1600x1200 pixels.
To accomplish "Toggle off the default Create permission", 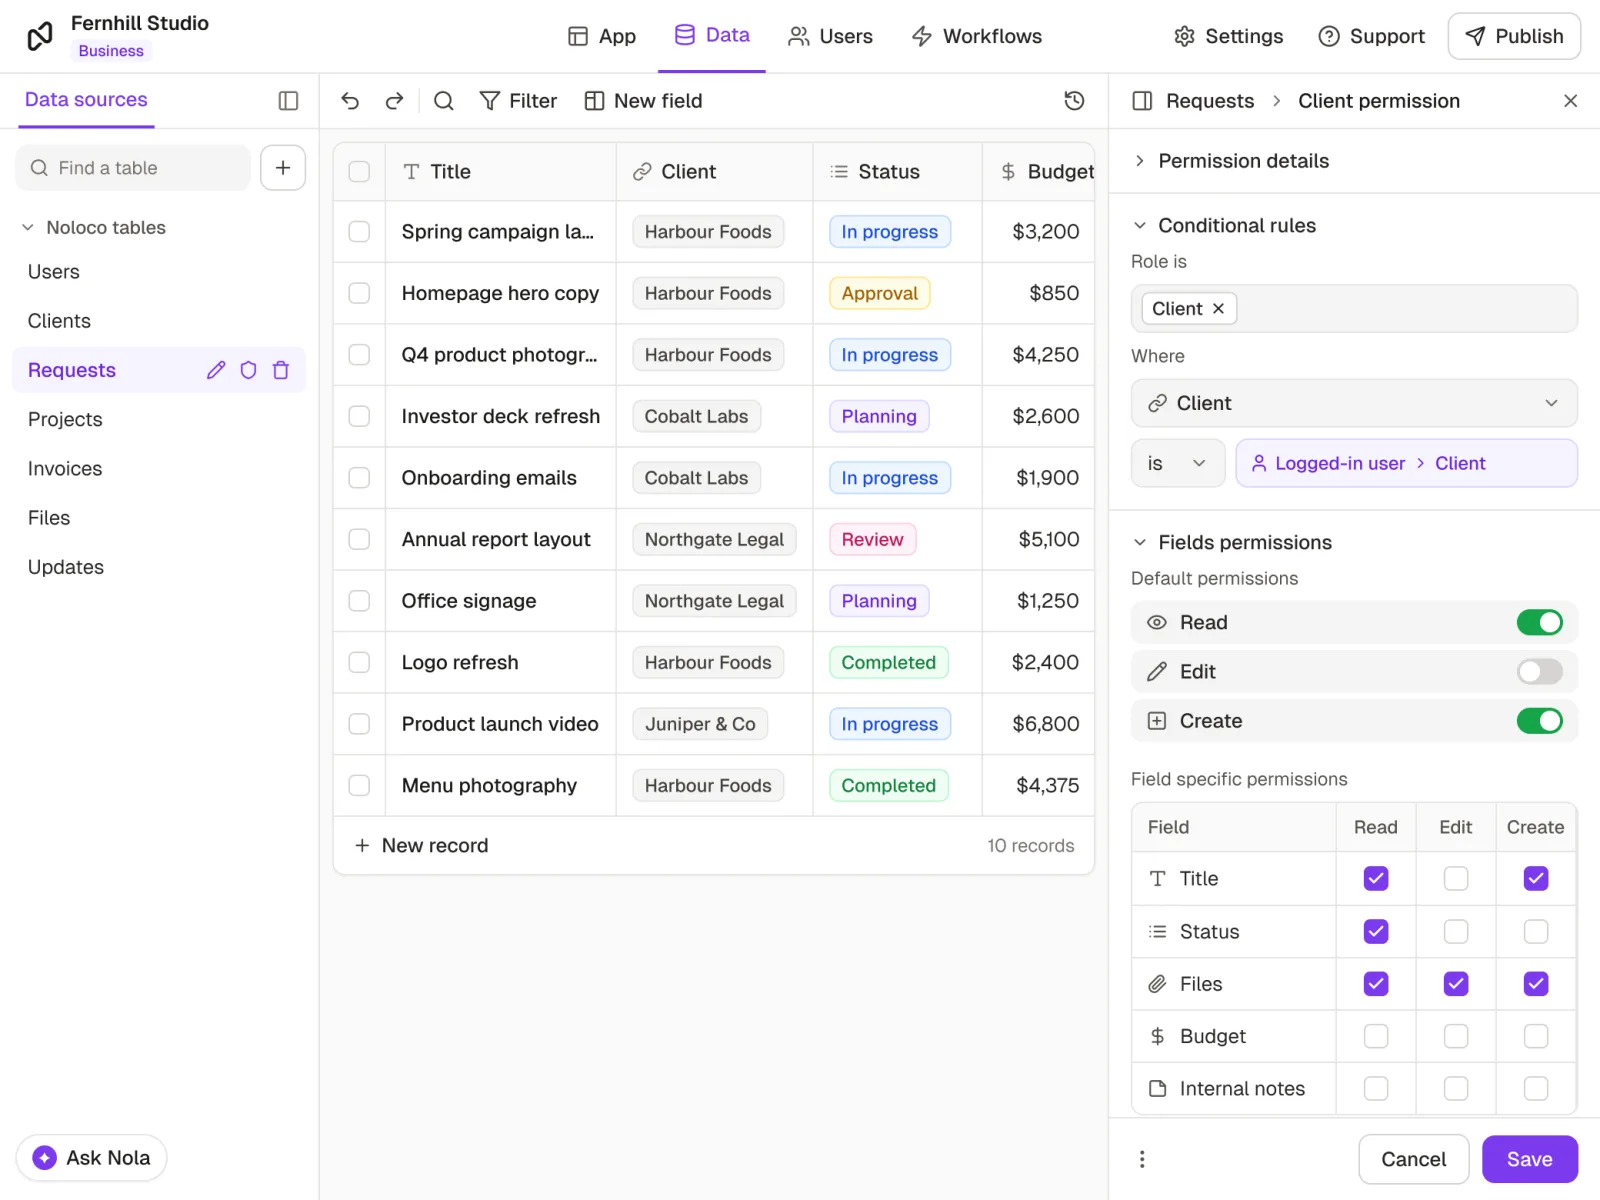I will click(1539, 721).
